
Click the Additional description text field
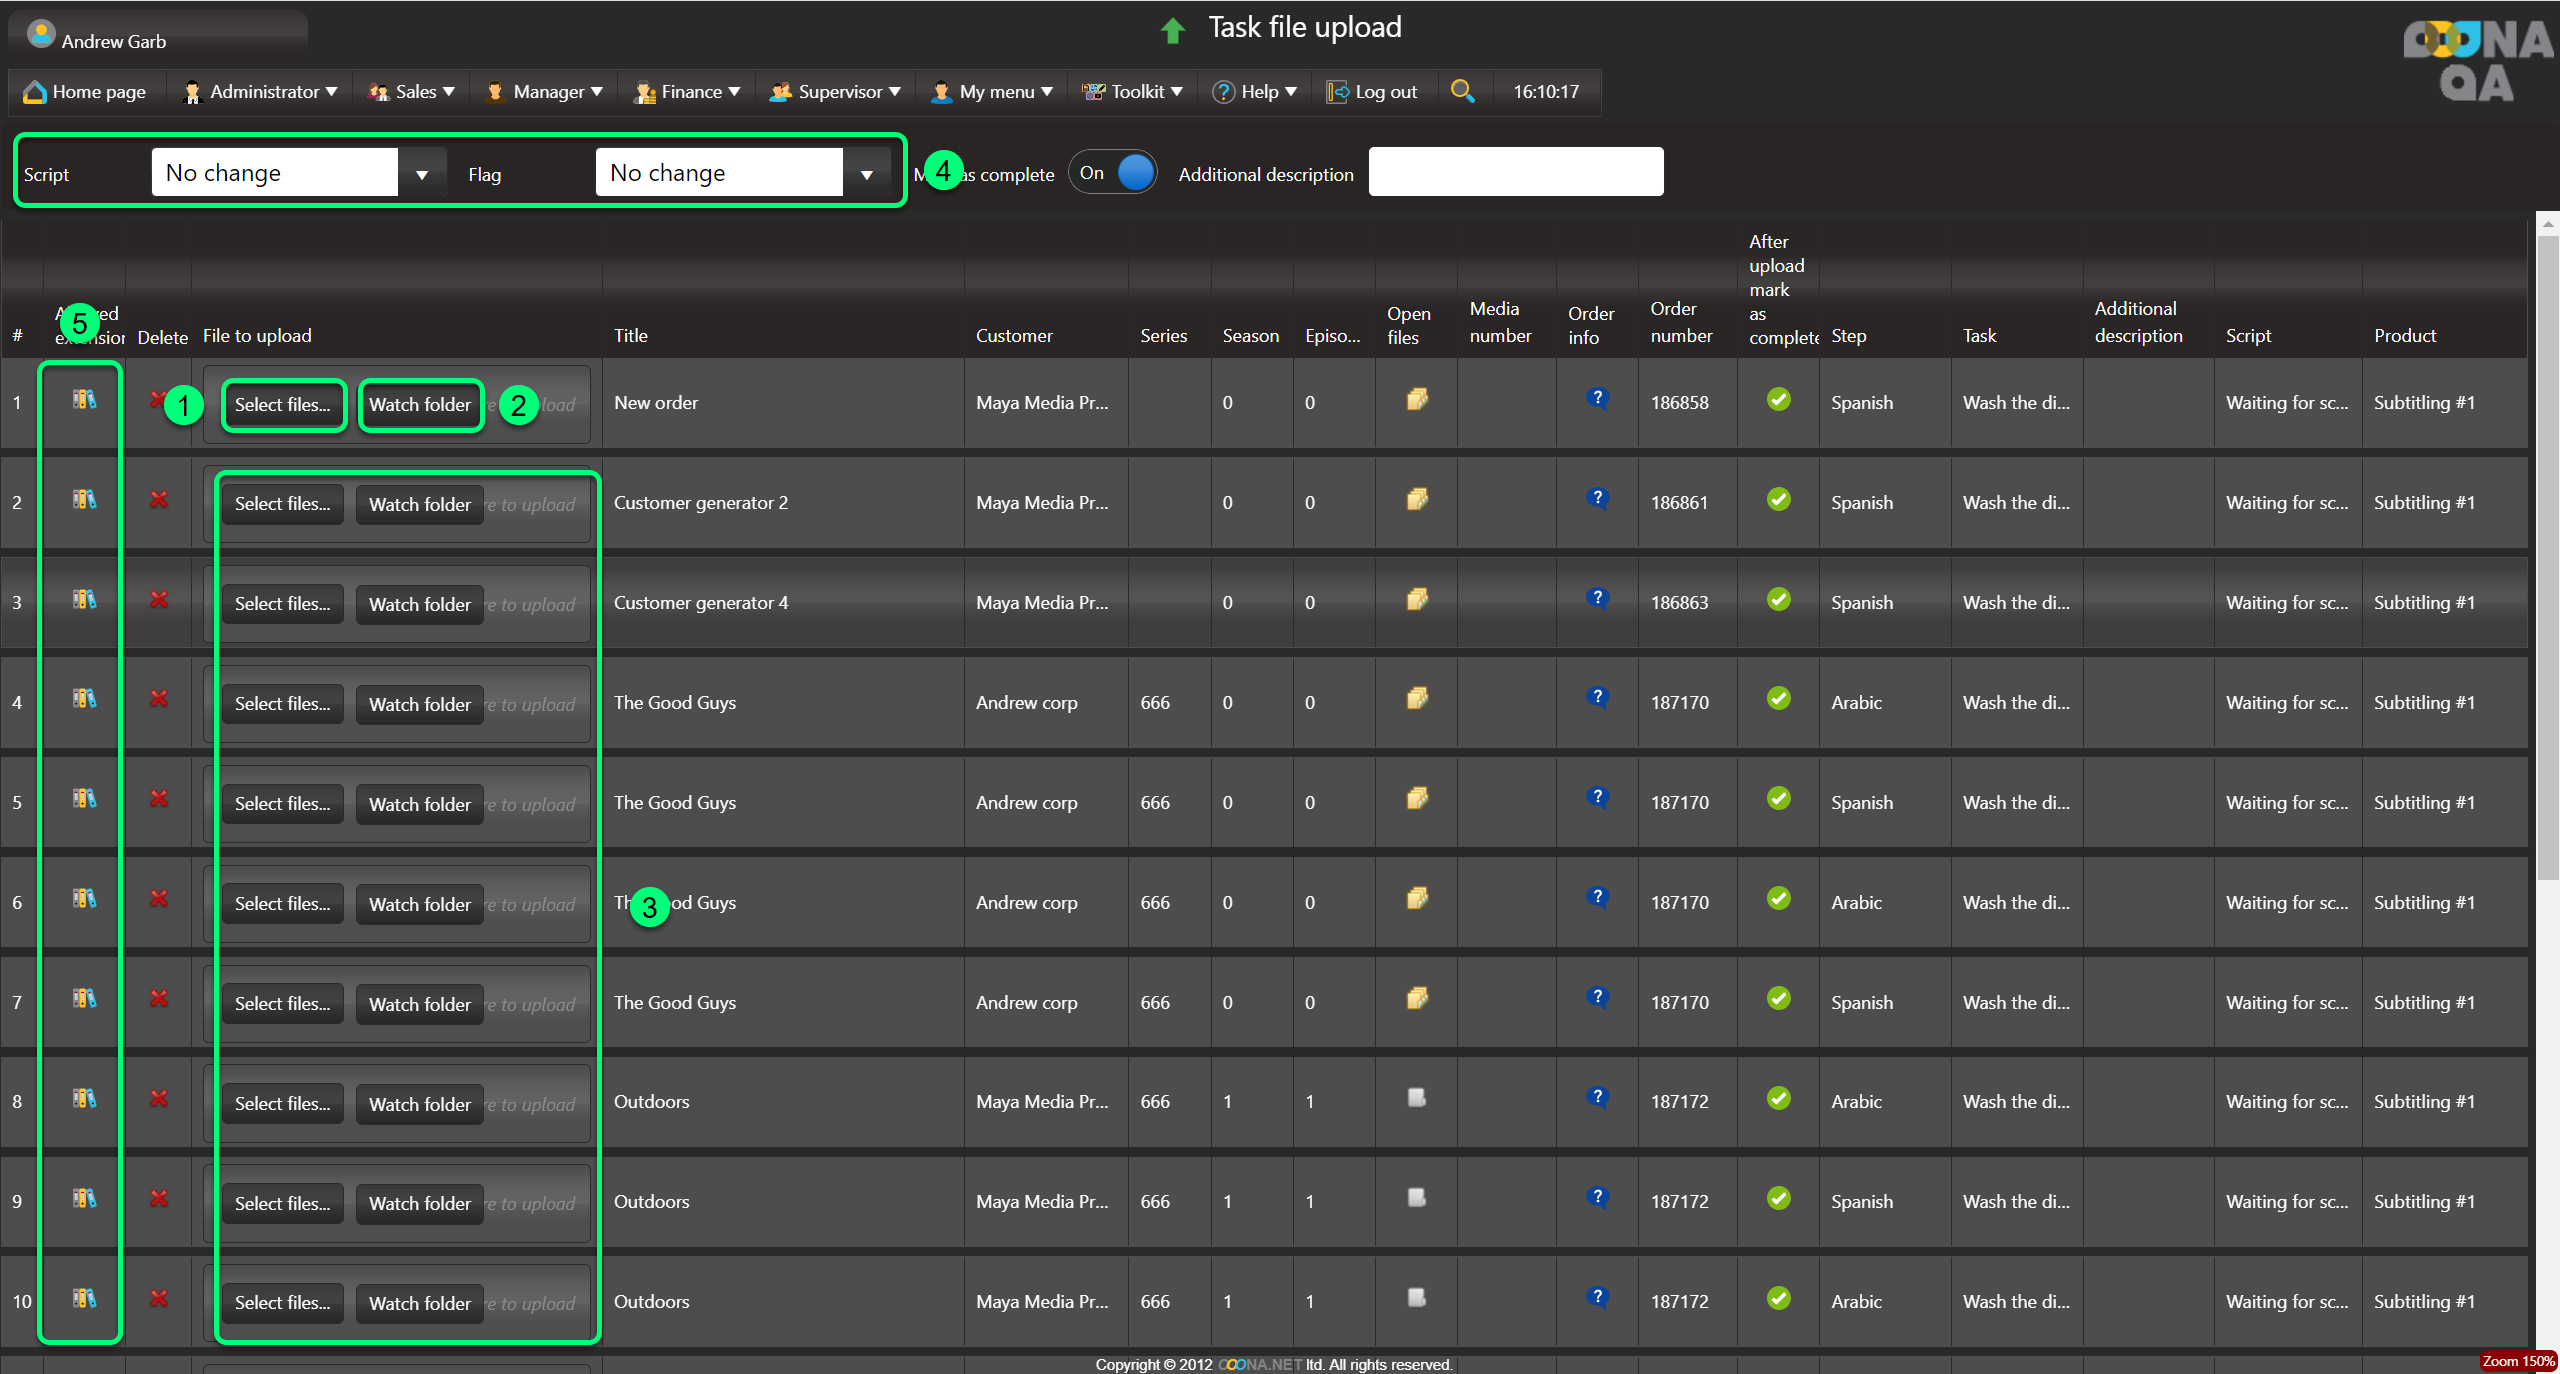(1515, 172)
